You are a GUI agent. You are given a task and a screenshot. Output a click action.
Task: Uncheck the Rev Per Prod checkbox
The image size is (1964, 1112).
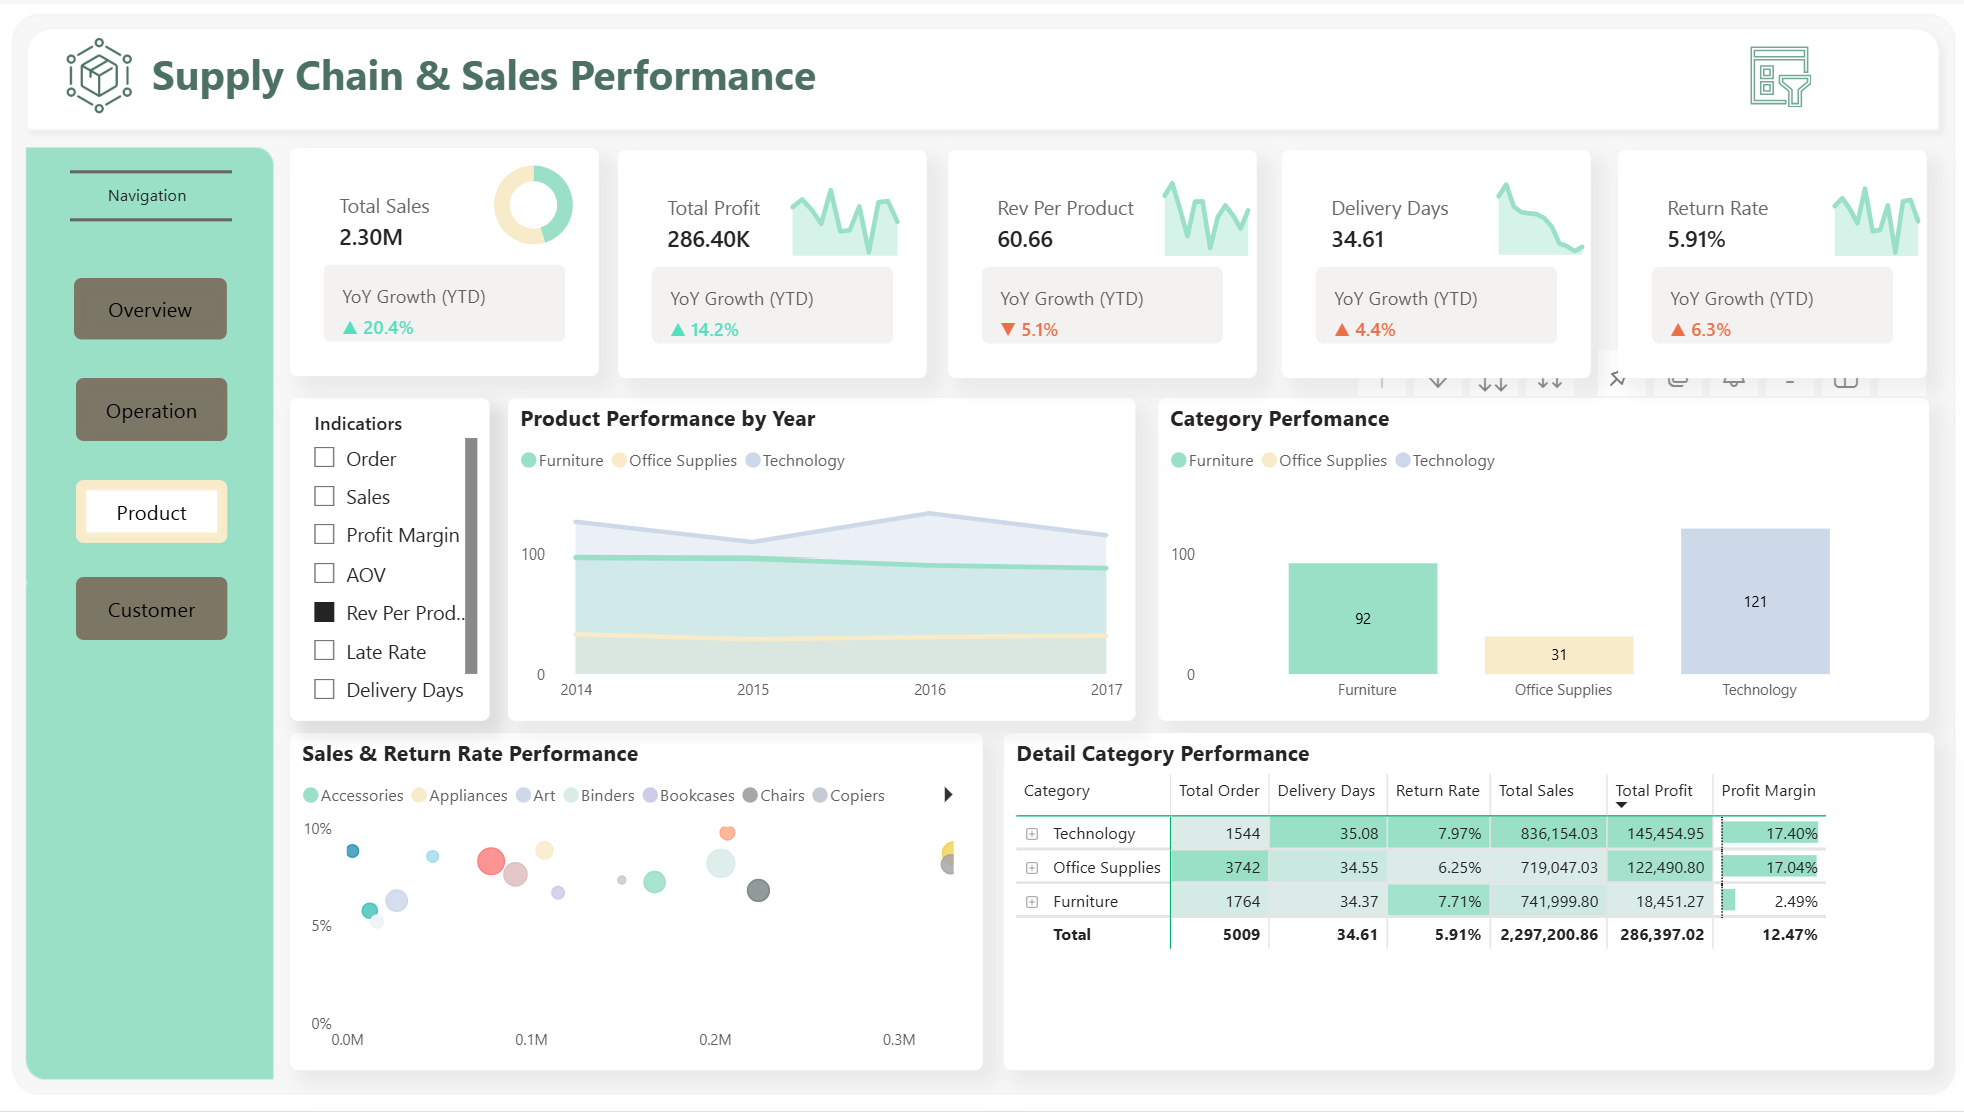tap(324, 612)
